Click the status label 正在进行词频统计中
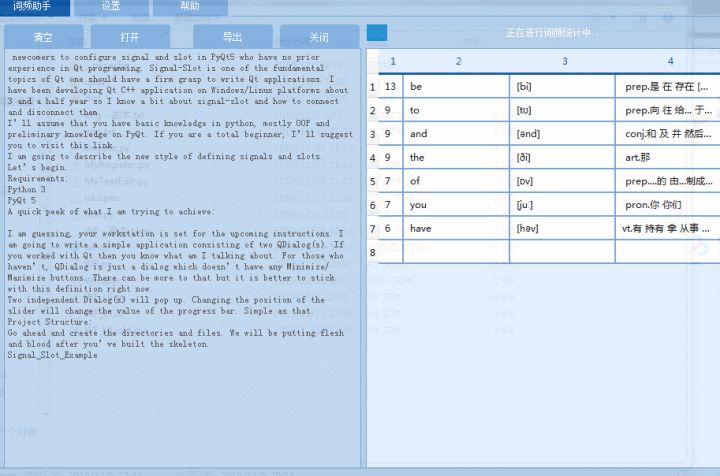The width and height of the screenshot is (720, 476). [x=549, y=33]
